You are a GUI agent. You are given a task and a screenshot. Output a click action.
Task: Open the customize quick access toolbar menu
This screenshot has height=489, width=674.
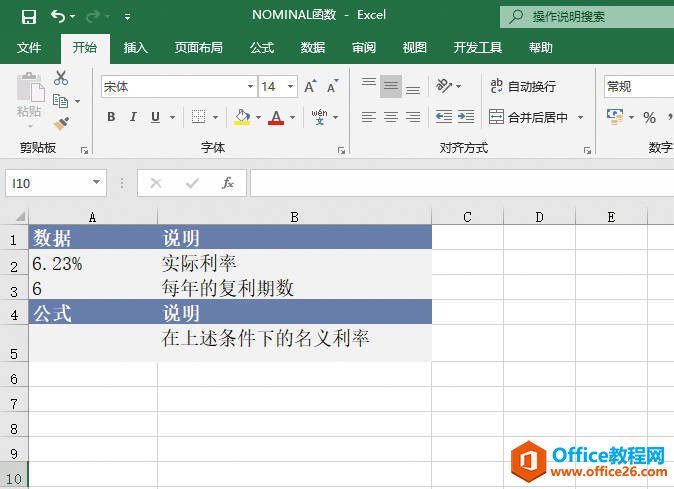127,17
